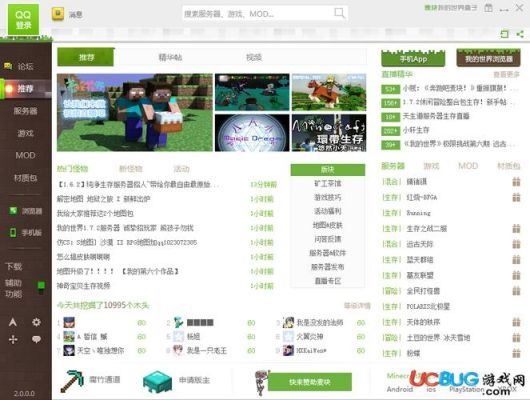Open the 消息 messages icon

pos(58,14)
